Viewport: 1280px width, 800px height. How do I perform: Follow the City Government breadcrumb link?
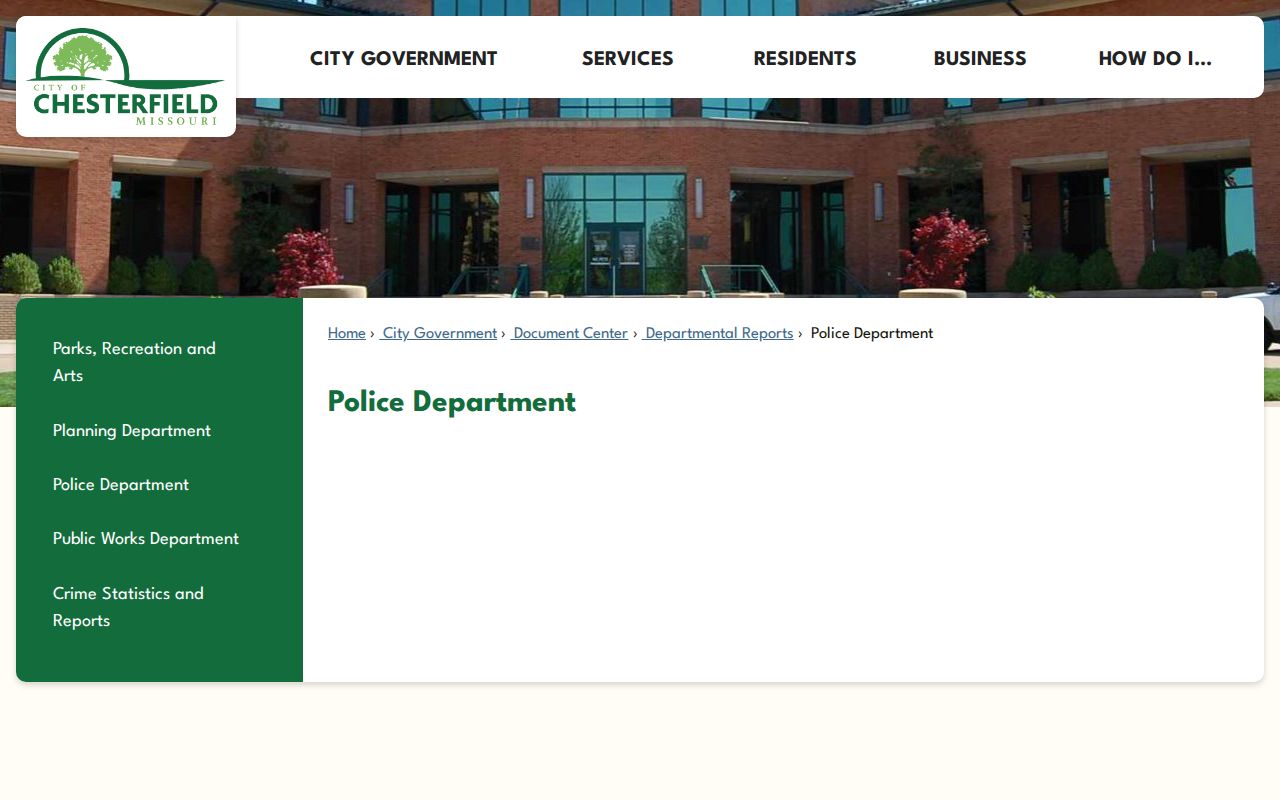pos(438,333)
